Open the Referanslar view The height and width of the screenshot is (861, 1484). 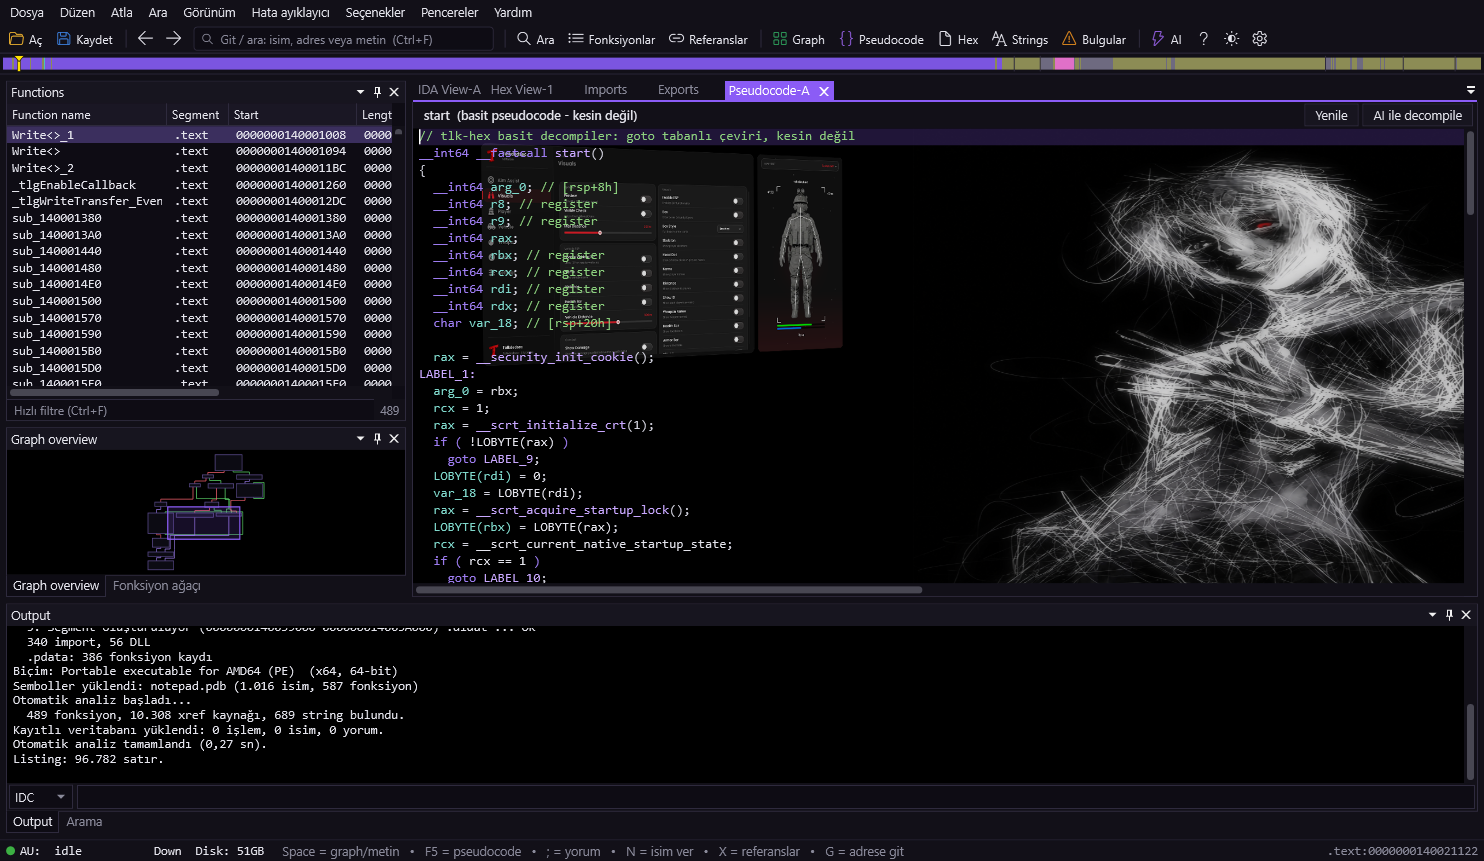(x=708, y=39)
